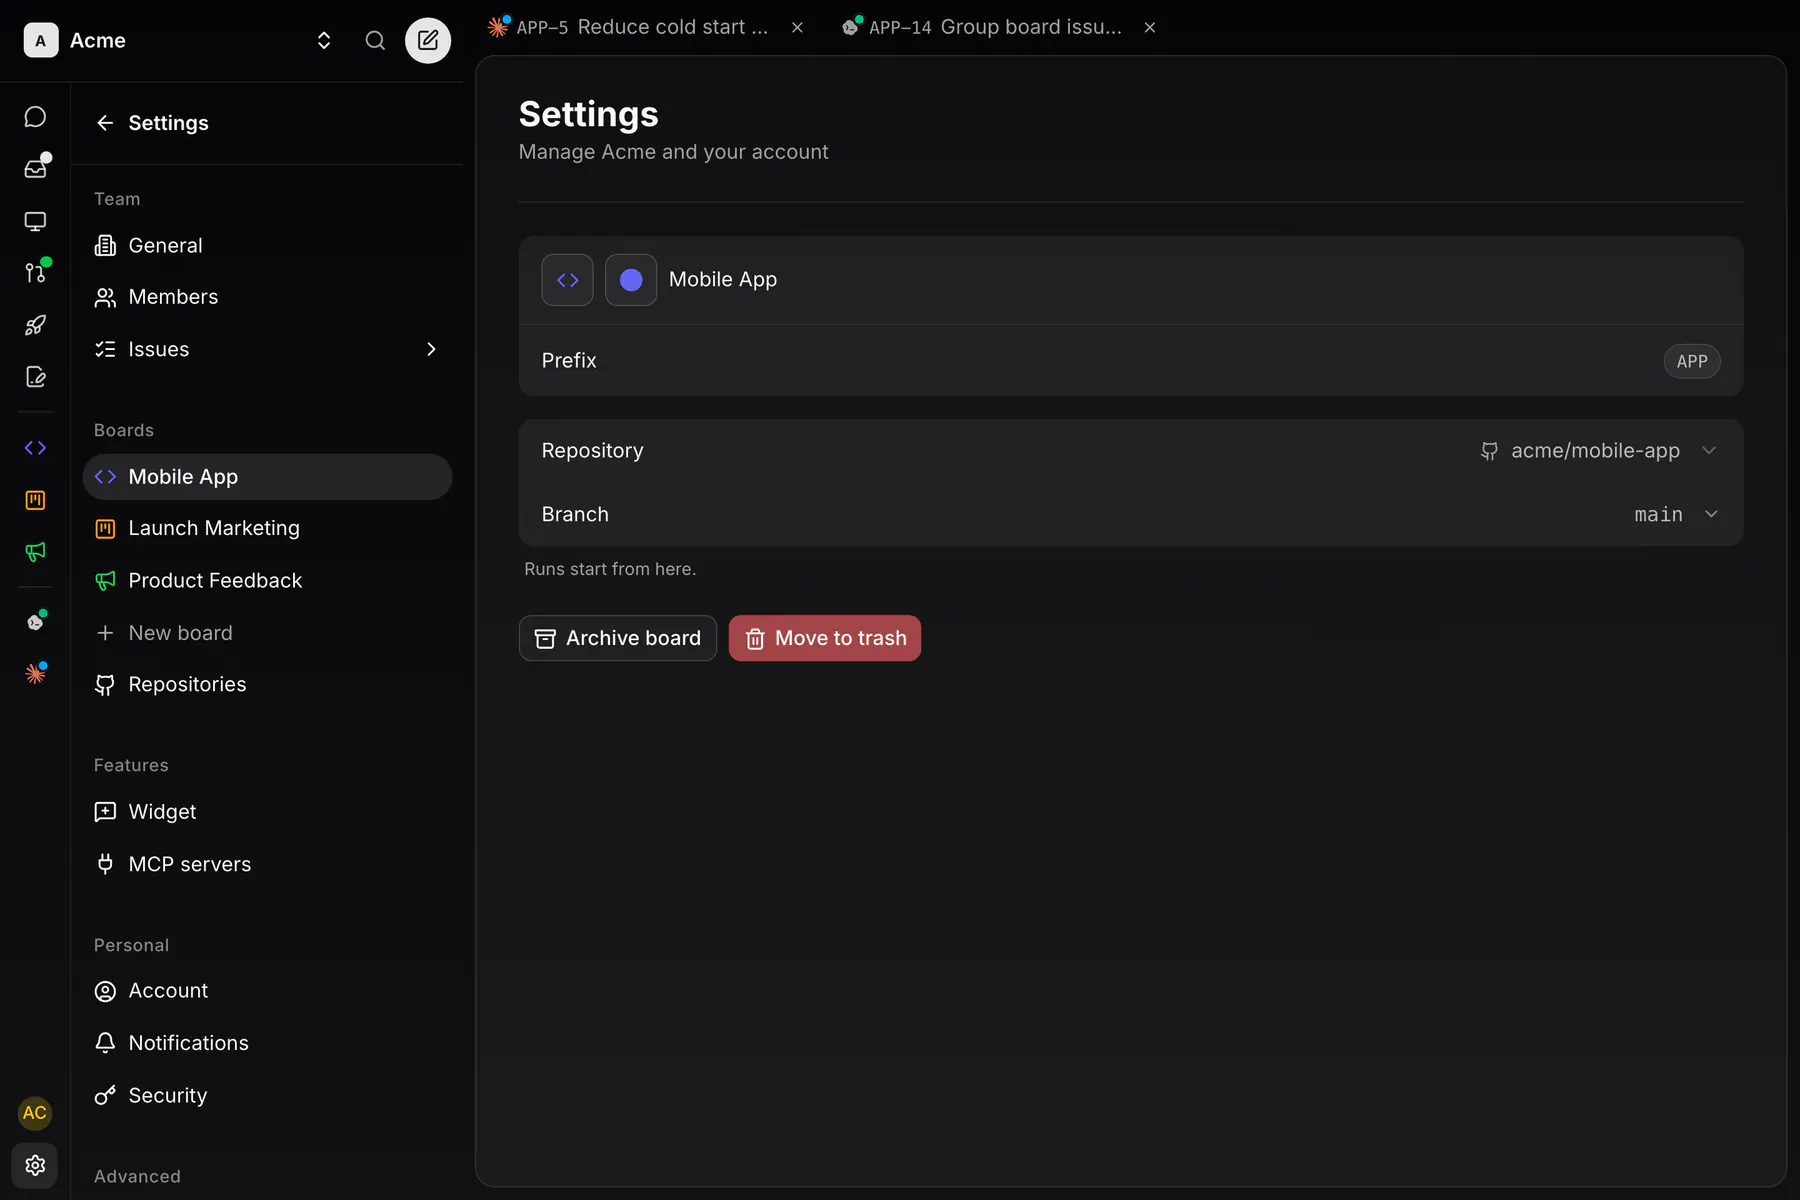Open MCP servers settings
This screenshot has height=1200, width=1800.
click(x=267, y=864)
